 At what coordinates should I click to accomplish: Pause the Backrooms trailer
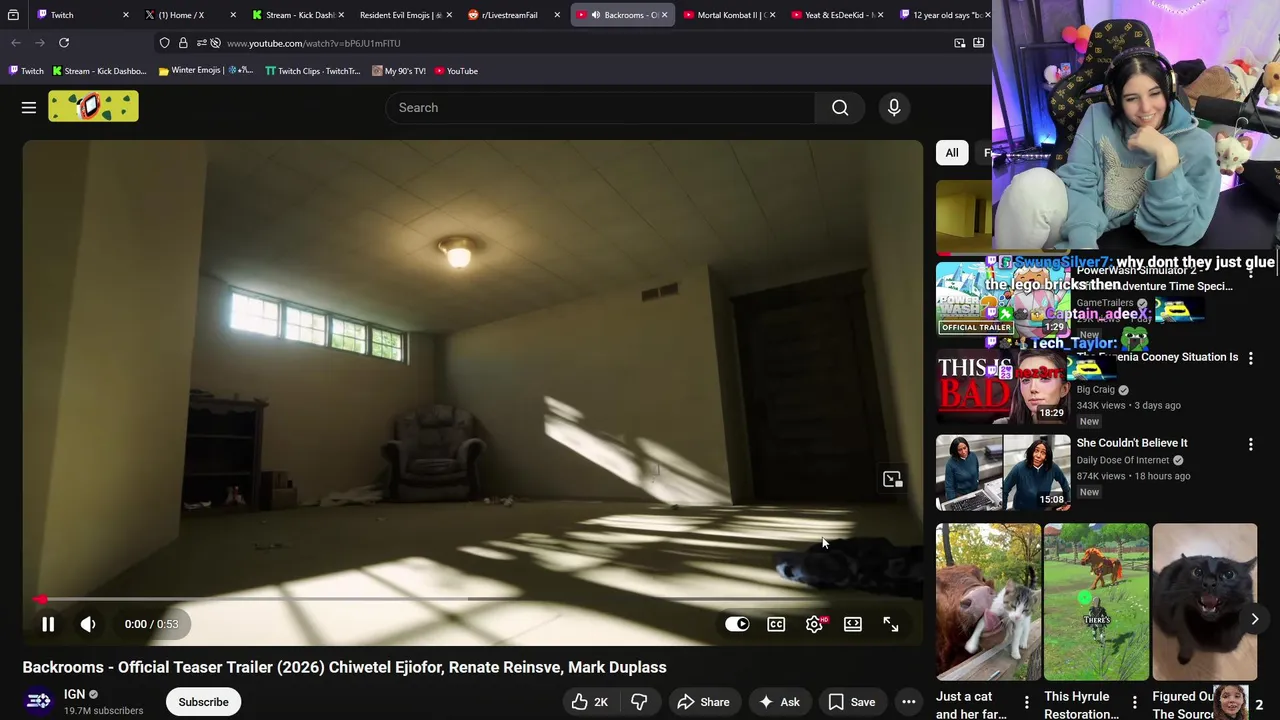(x=47, y=624)
